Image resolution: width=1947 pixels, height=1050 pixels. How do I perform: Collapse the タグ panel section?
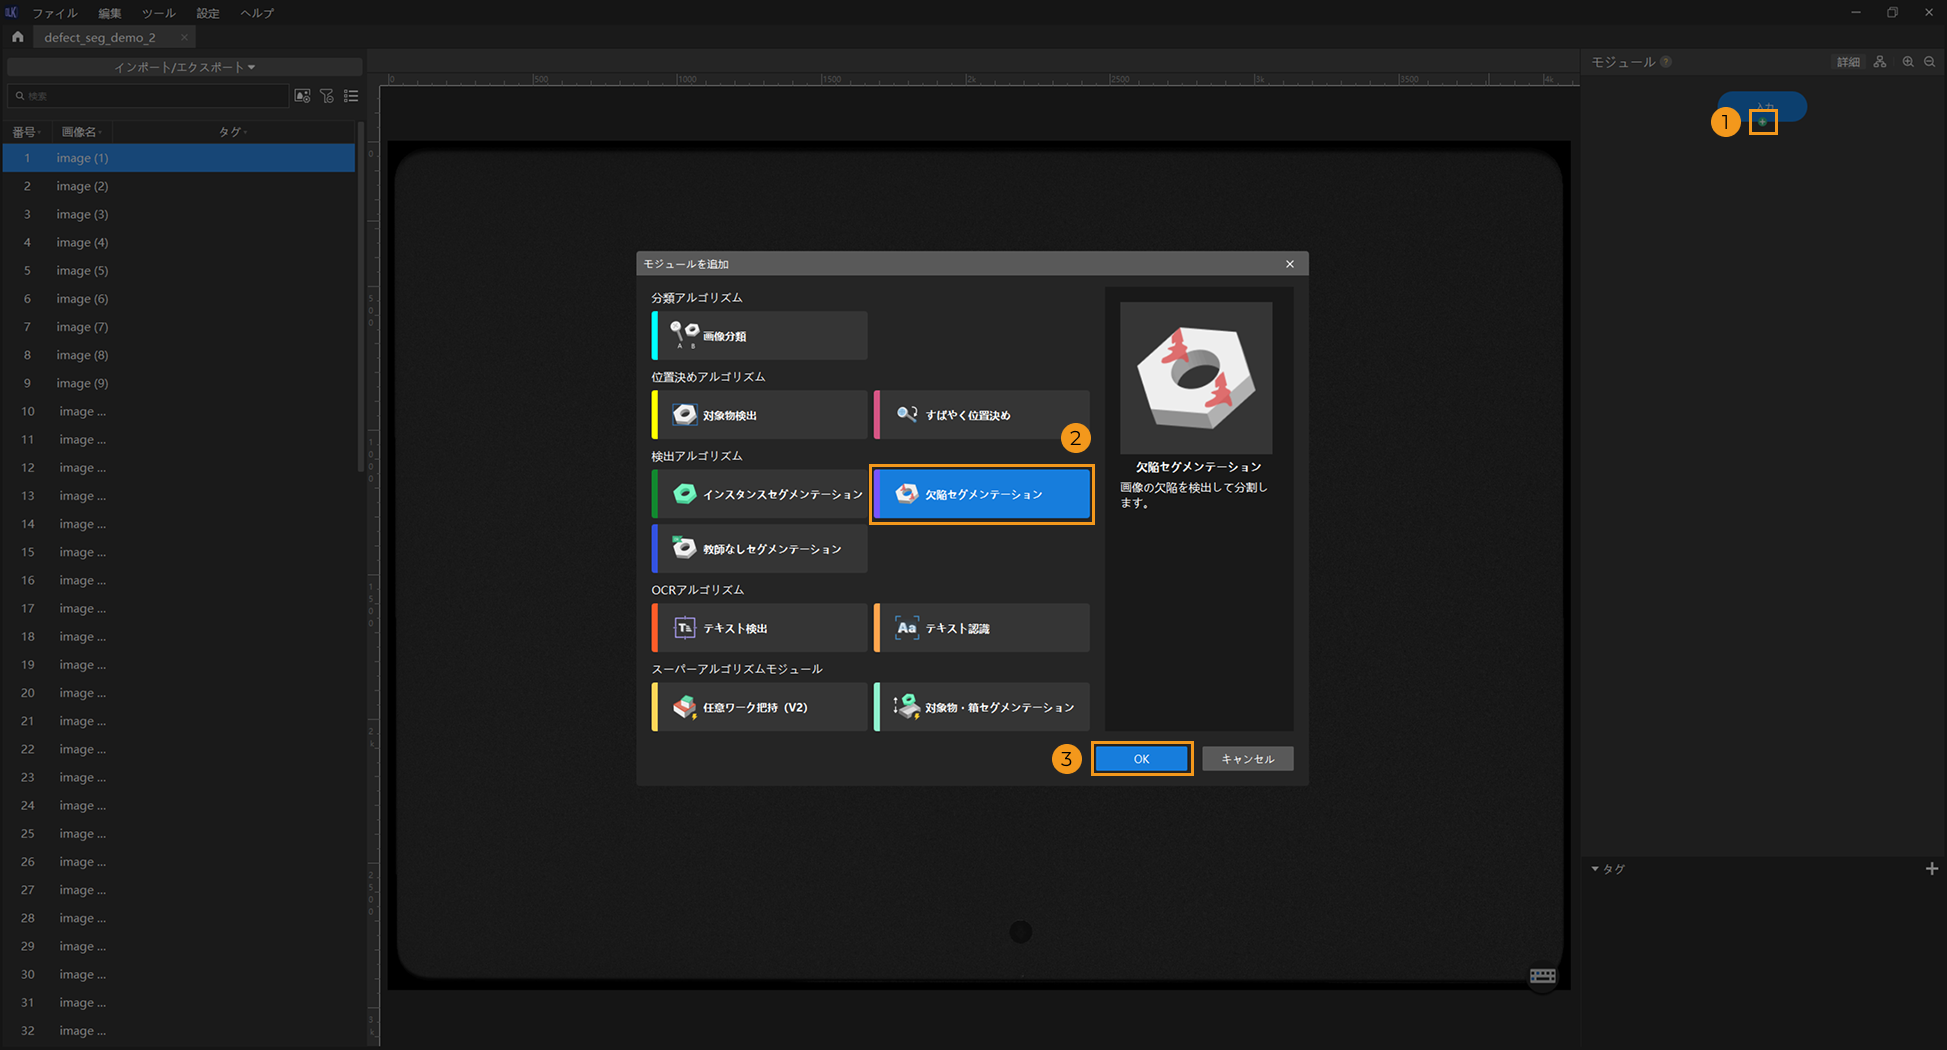tap(1595, 869)
